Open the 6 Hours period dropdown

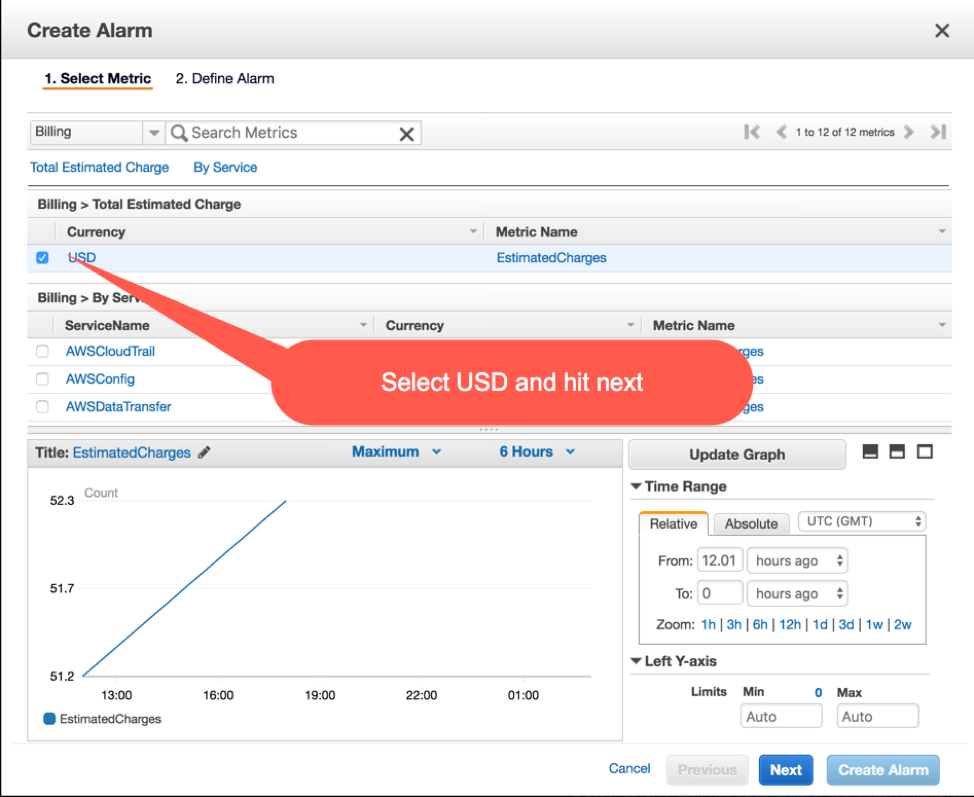(537, 452)
